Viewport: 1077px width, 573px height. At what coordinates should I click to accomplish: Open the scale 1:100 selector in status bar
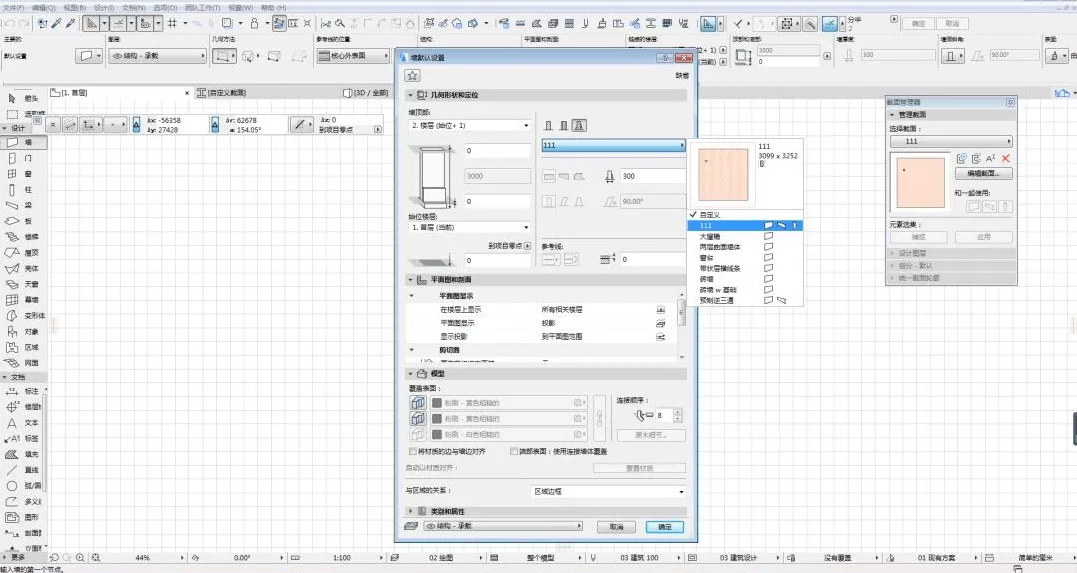click(342, 558)
